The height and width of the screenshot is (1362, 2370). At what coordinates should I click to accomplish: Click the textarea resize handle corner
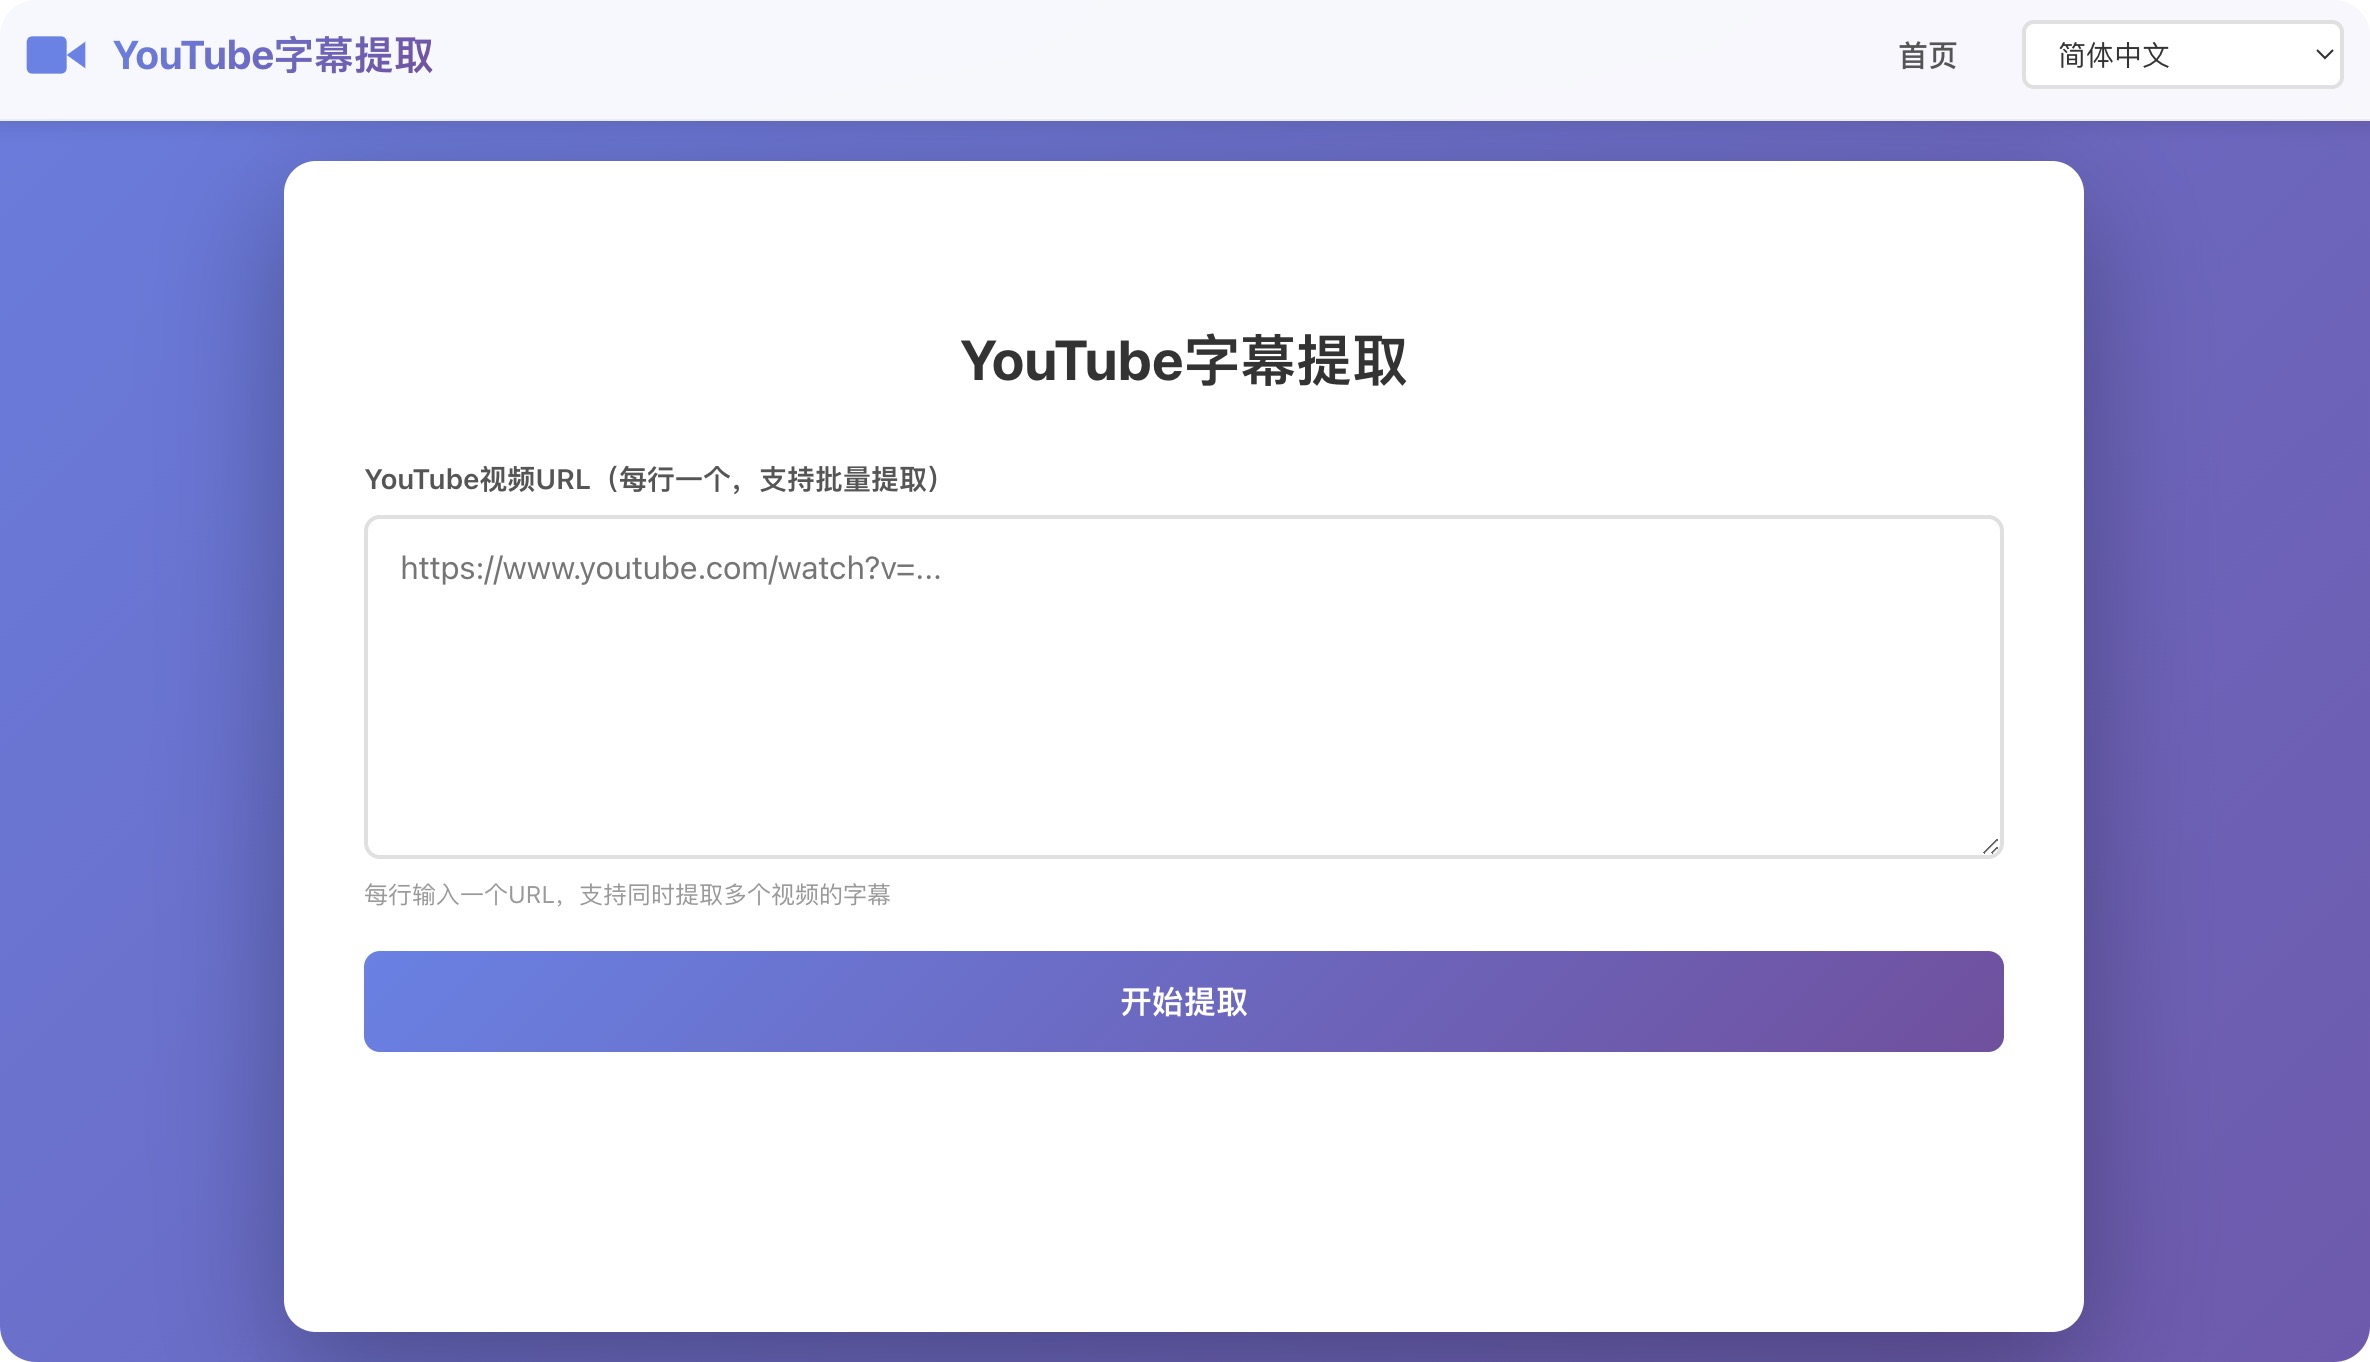point(1990,847)
